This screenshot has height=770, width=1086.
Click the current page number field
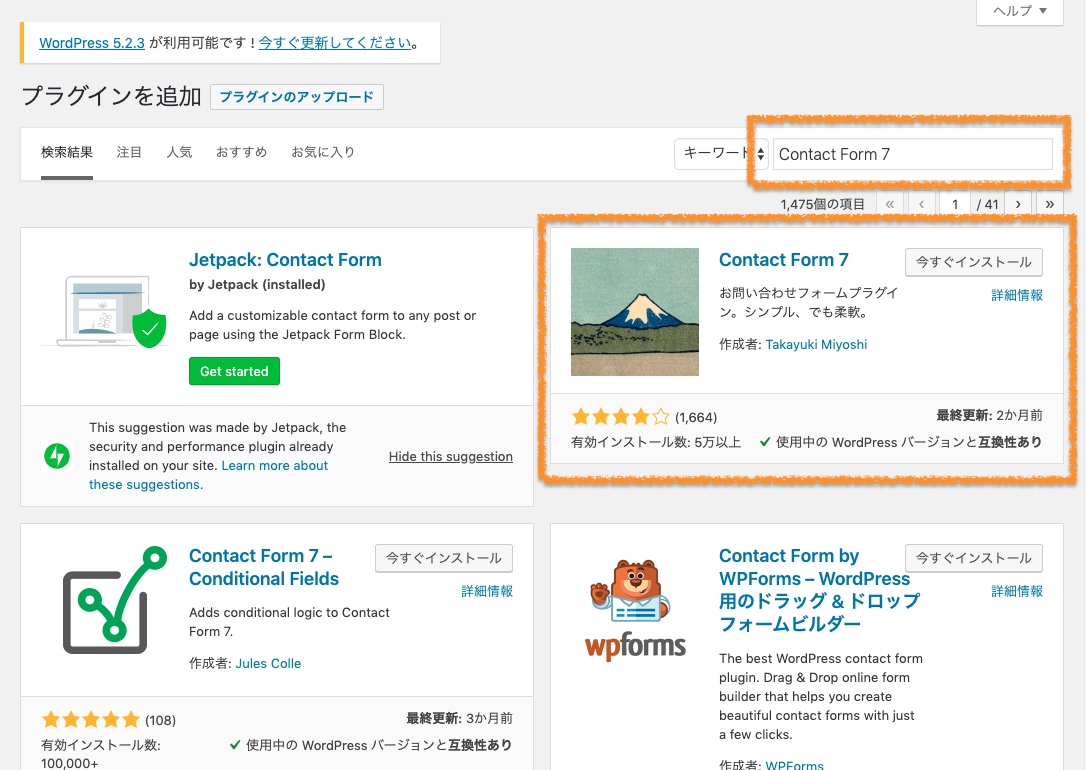coord(954,204)
